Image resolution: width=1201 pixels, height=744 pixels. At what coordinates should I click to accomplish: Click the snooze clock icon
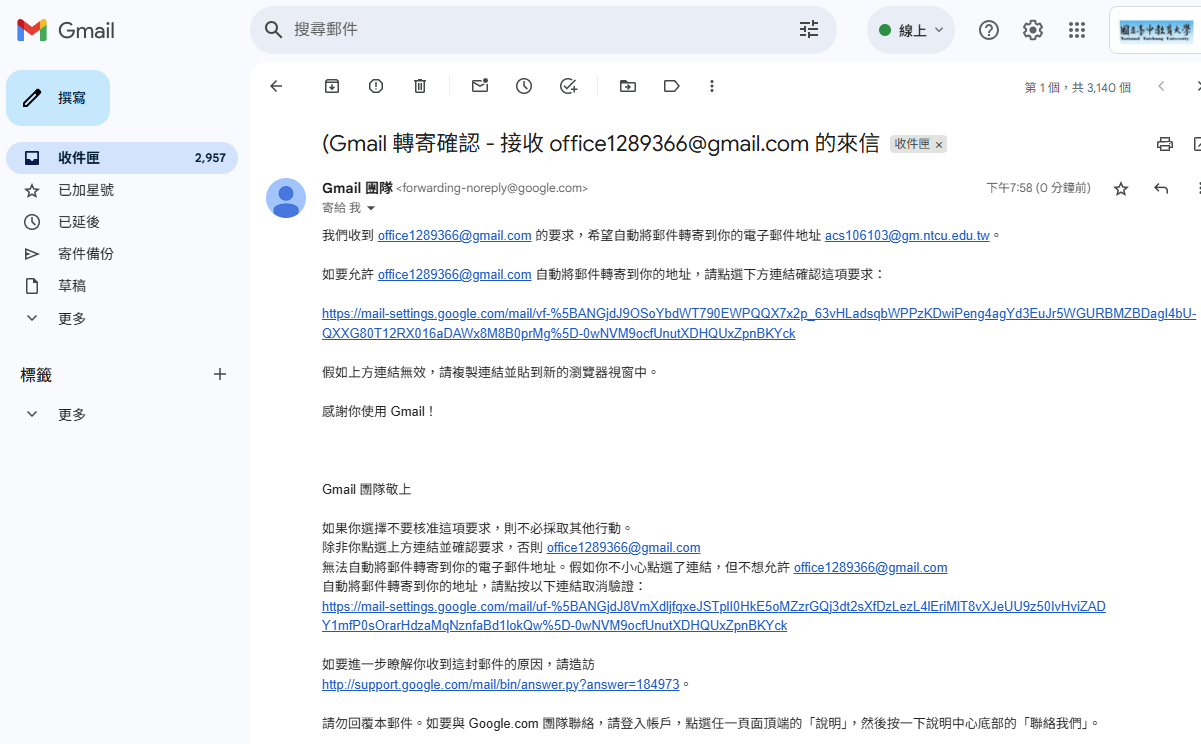pos(524,86)
